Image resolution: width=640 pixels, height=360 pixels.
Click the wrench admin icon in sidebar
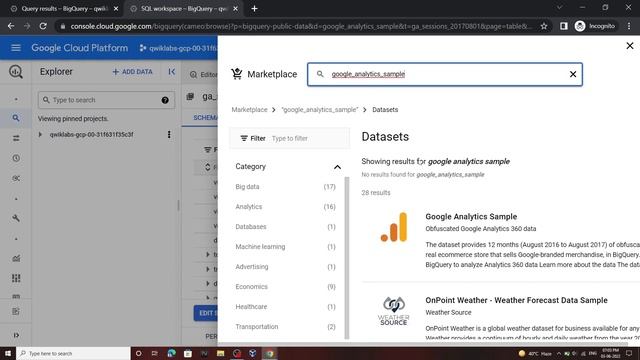click(16, 218)
